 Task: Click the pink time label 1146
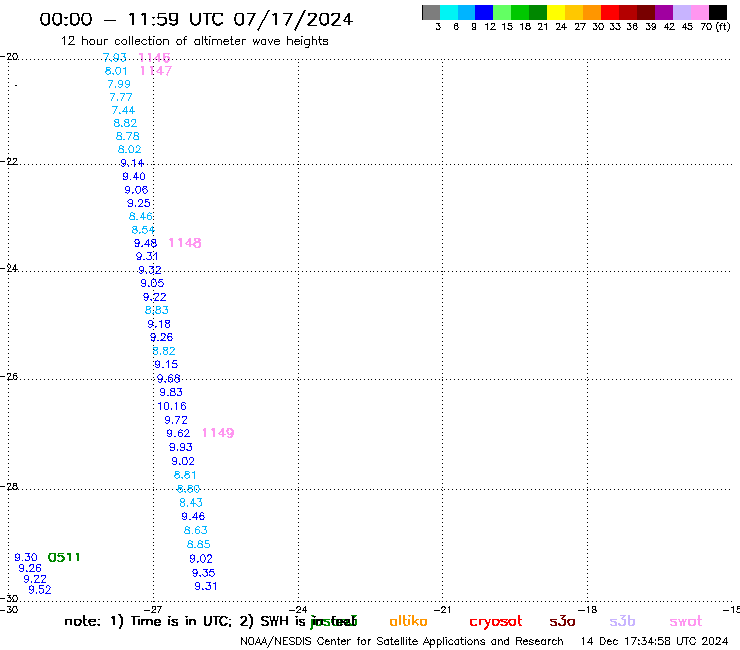(x=154, y=58)
